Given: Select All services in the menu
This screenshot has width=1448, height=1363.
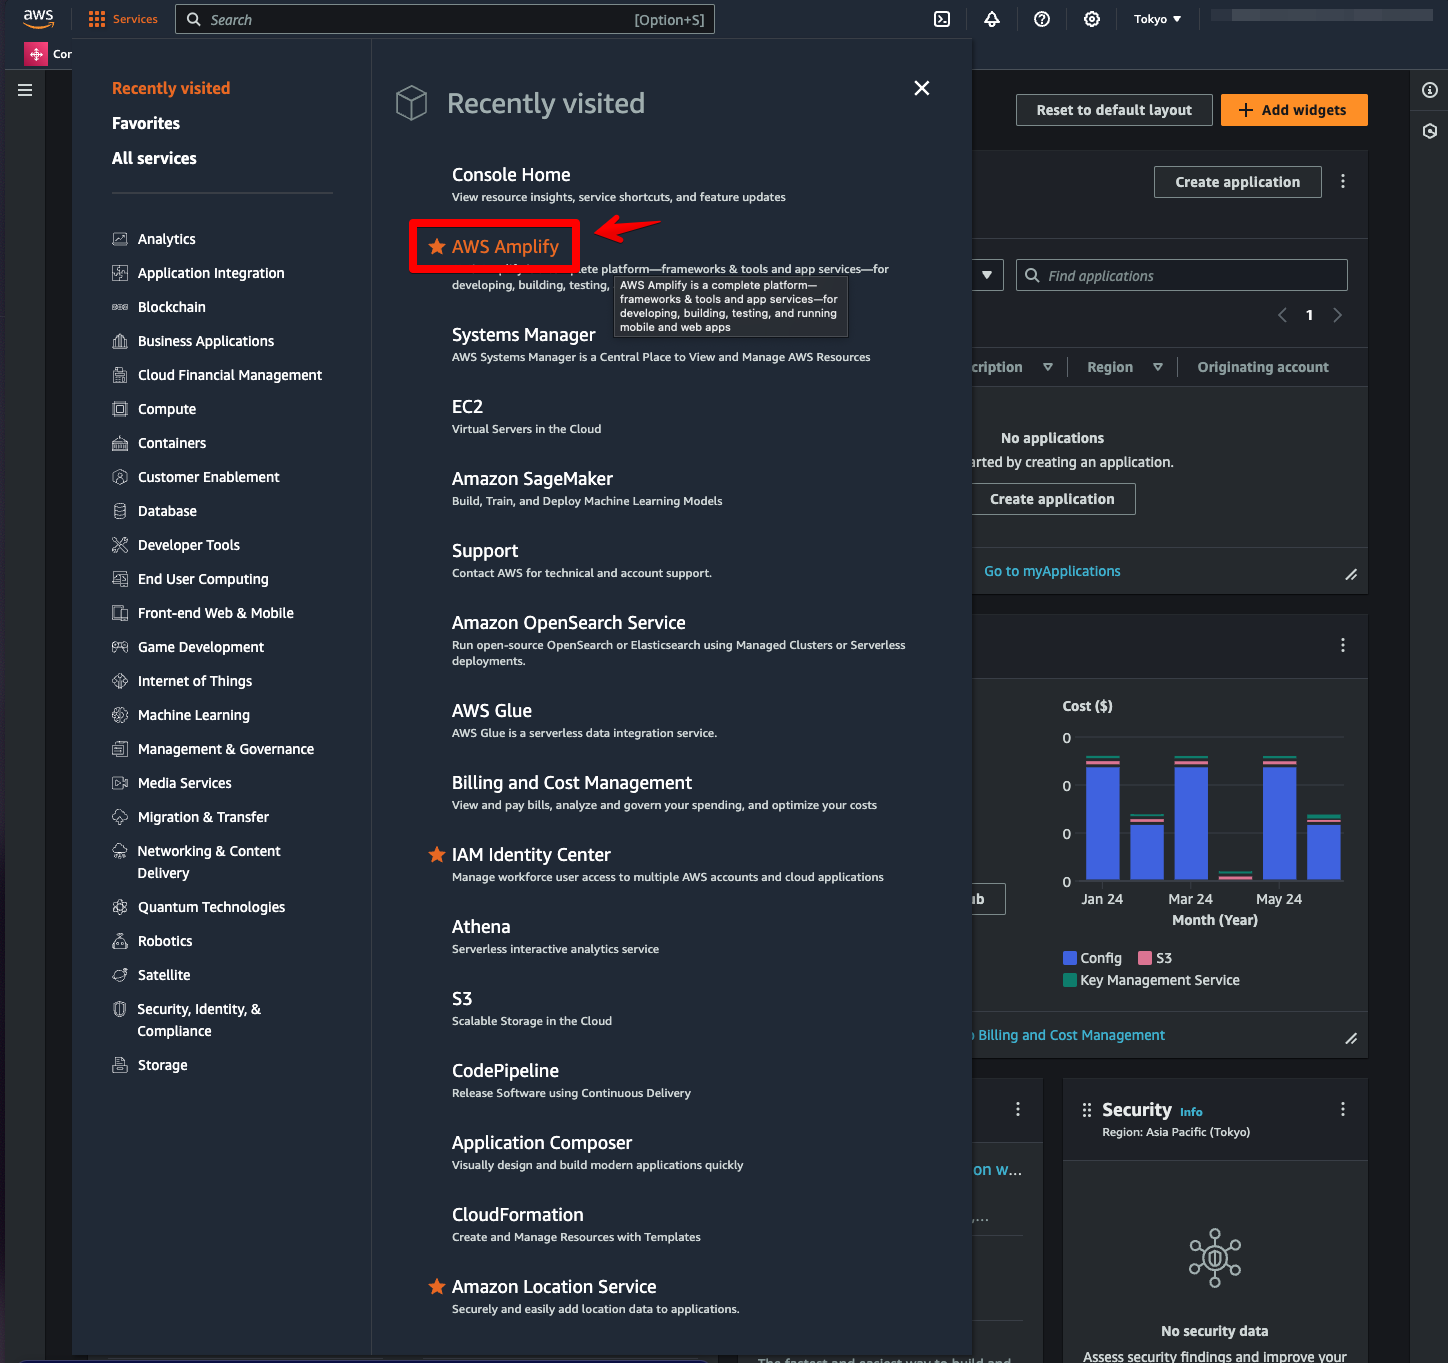Looking at the screenshot, I should [154, 158].
